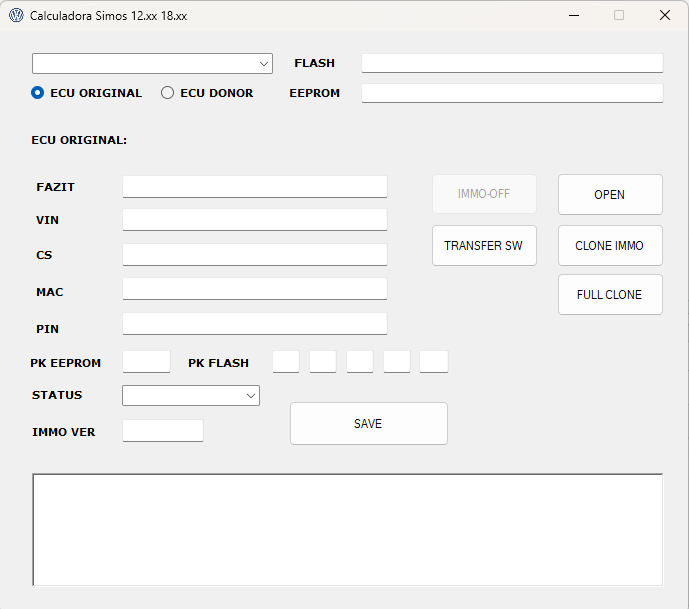Click the CLONE IMMO button
689x609 pixels.
tap(609, 246)
